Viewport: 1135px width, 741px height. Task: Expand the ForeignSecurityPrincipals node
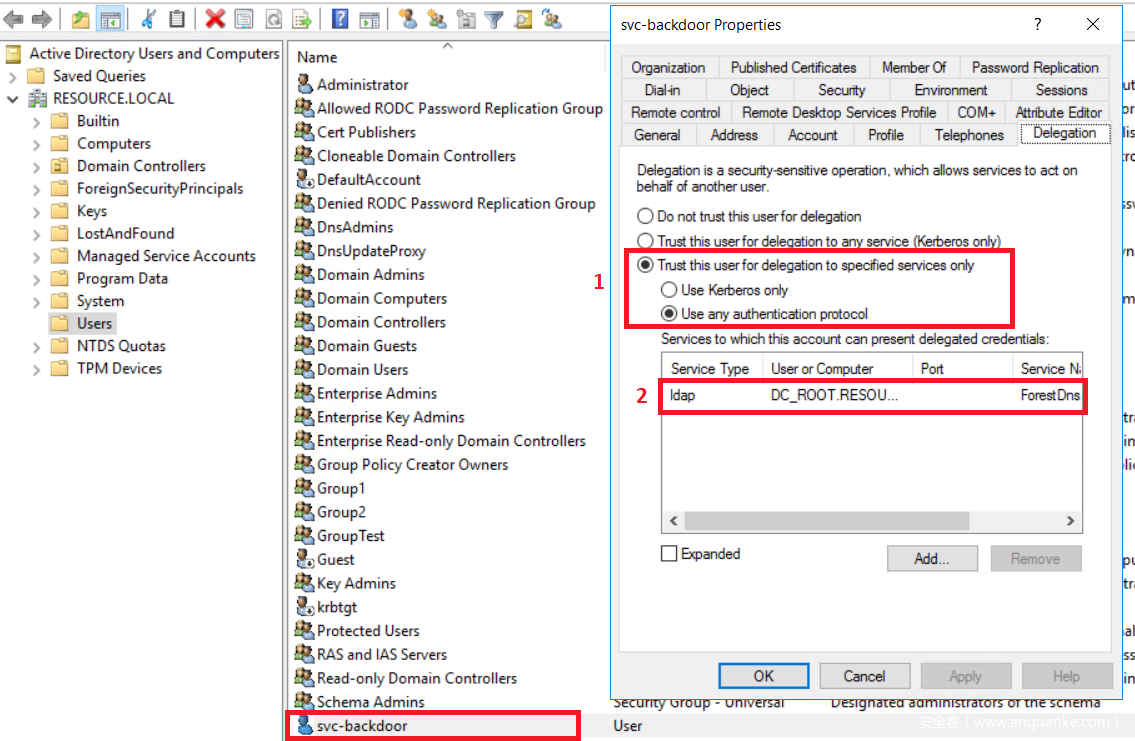(x=36, y=189)
